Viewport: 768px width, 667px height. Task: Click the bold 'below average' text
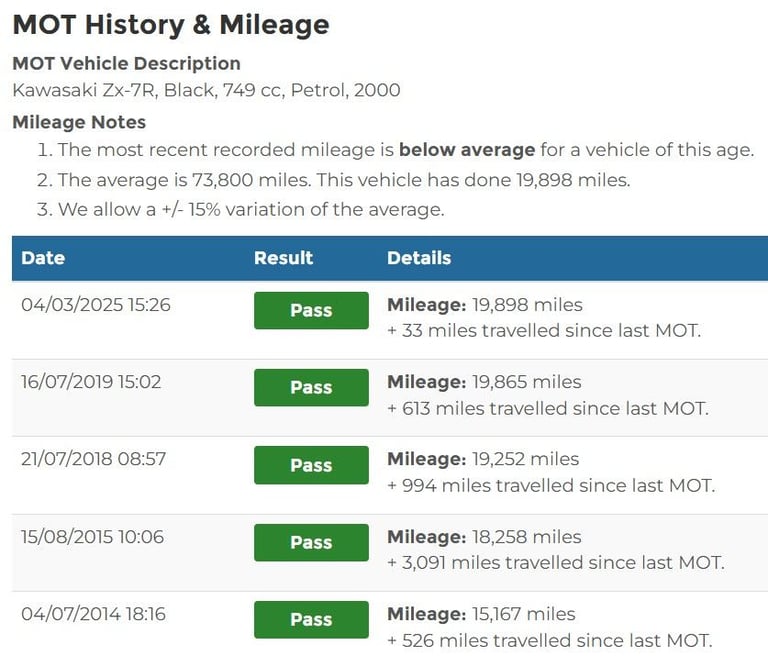[x=466, y=150]
